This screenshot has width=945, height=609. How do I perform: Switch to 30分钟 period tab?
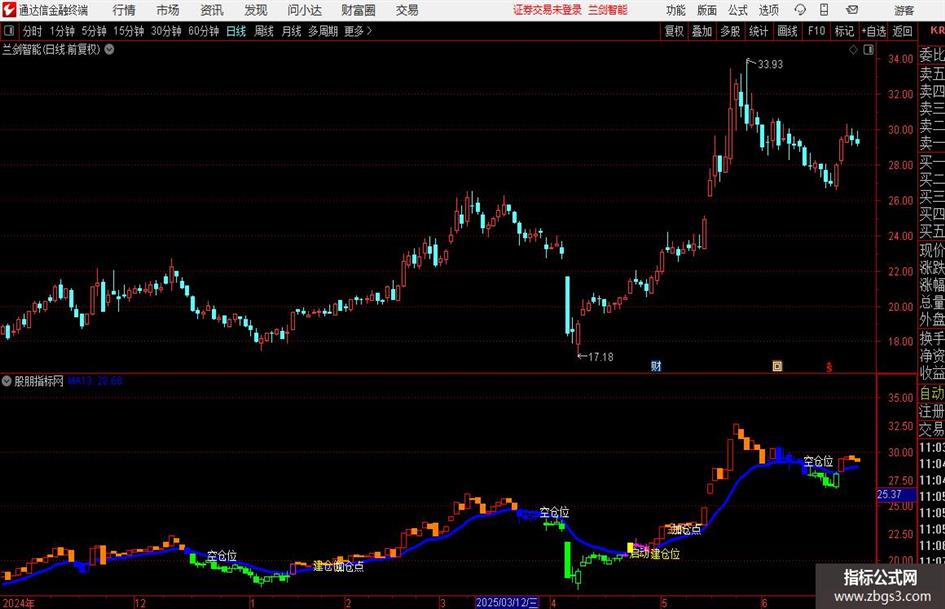click(166, 31)
